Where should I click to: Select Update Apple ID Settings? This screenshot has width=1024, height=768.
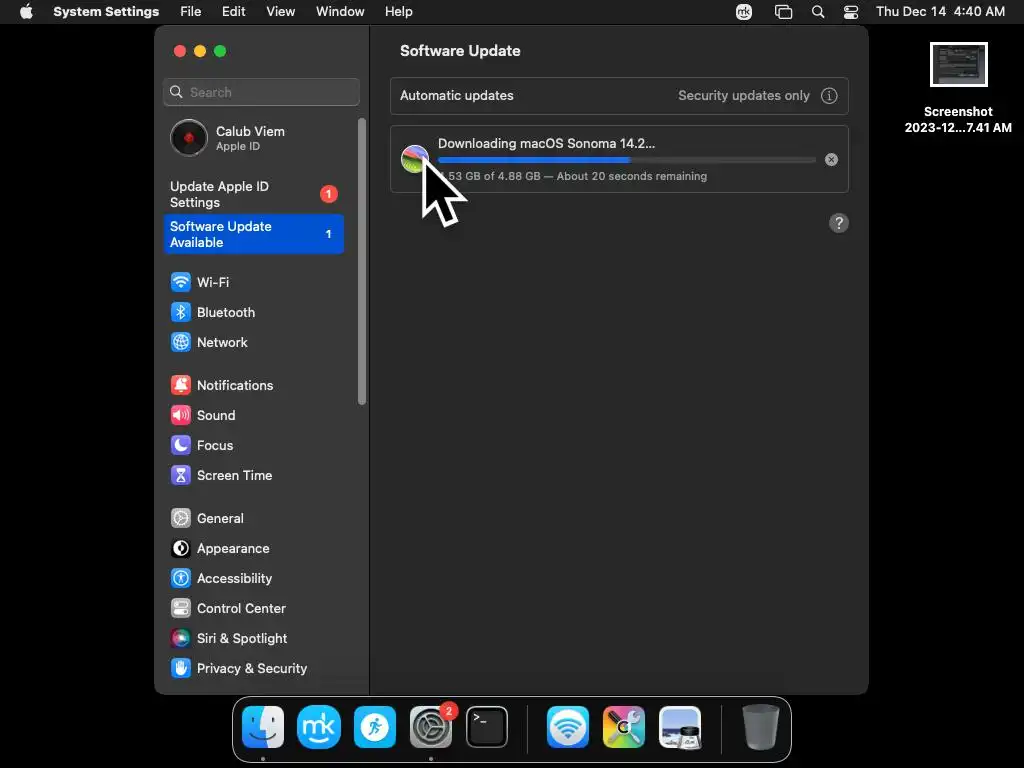(253, 195)
